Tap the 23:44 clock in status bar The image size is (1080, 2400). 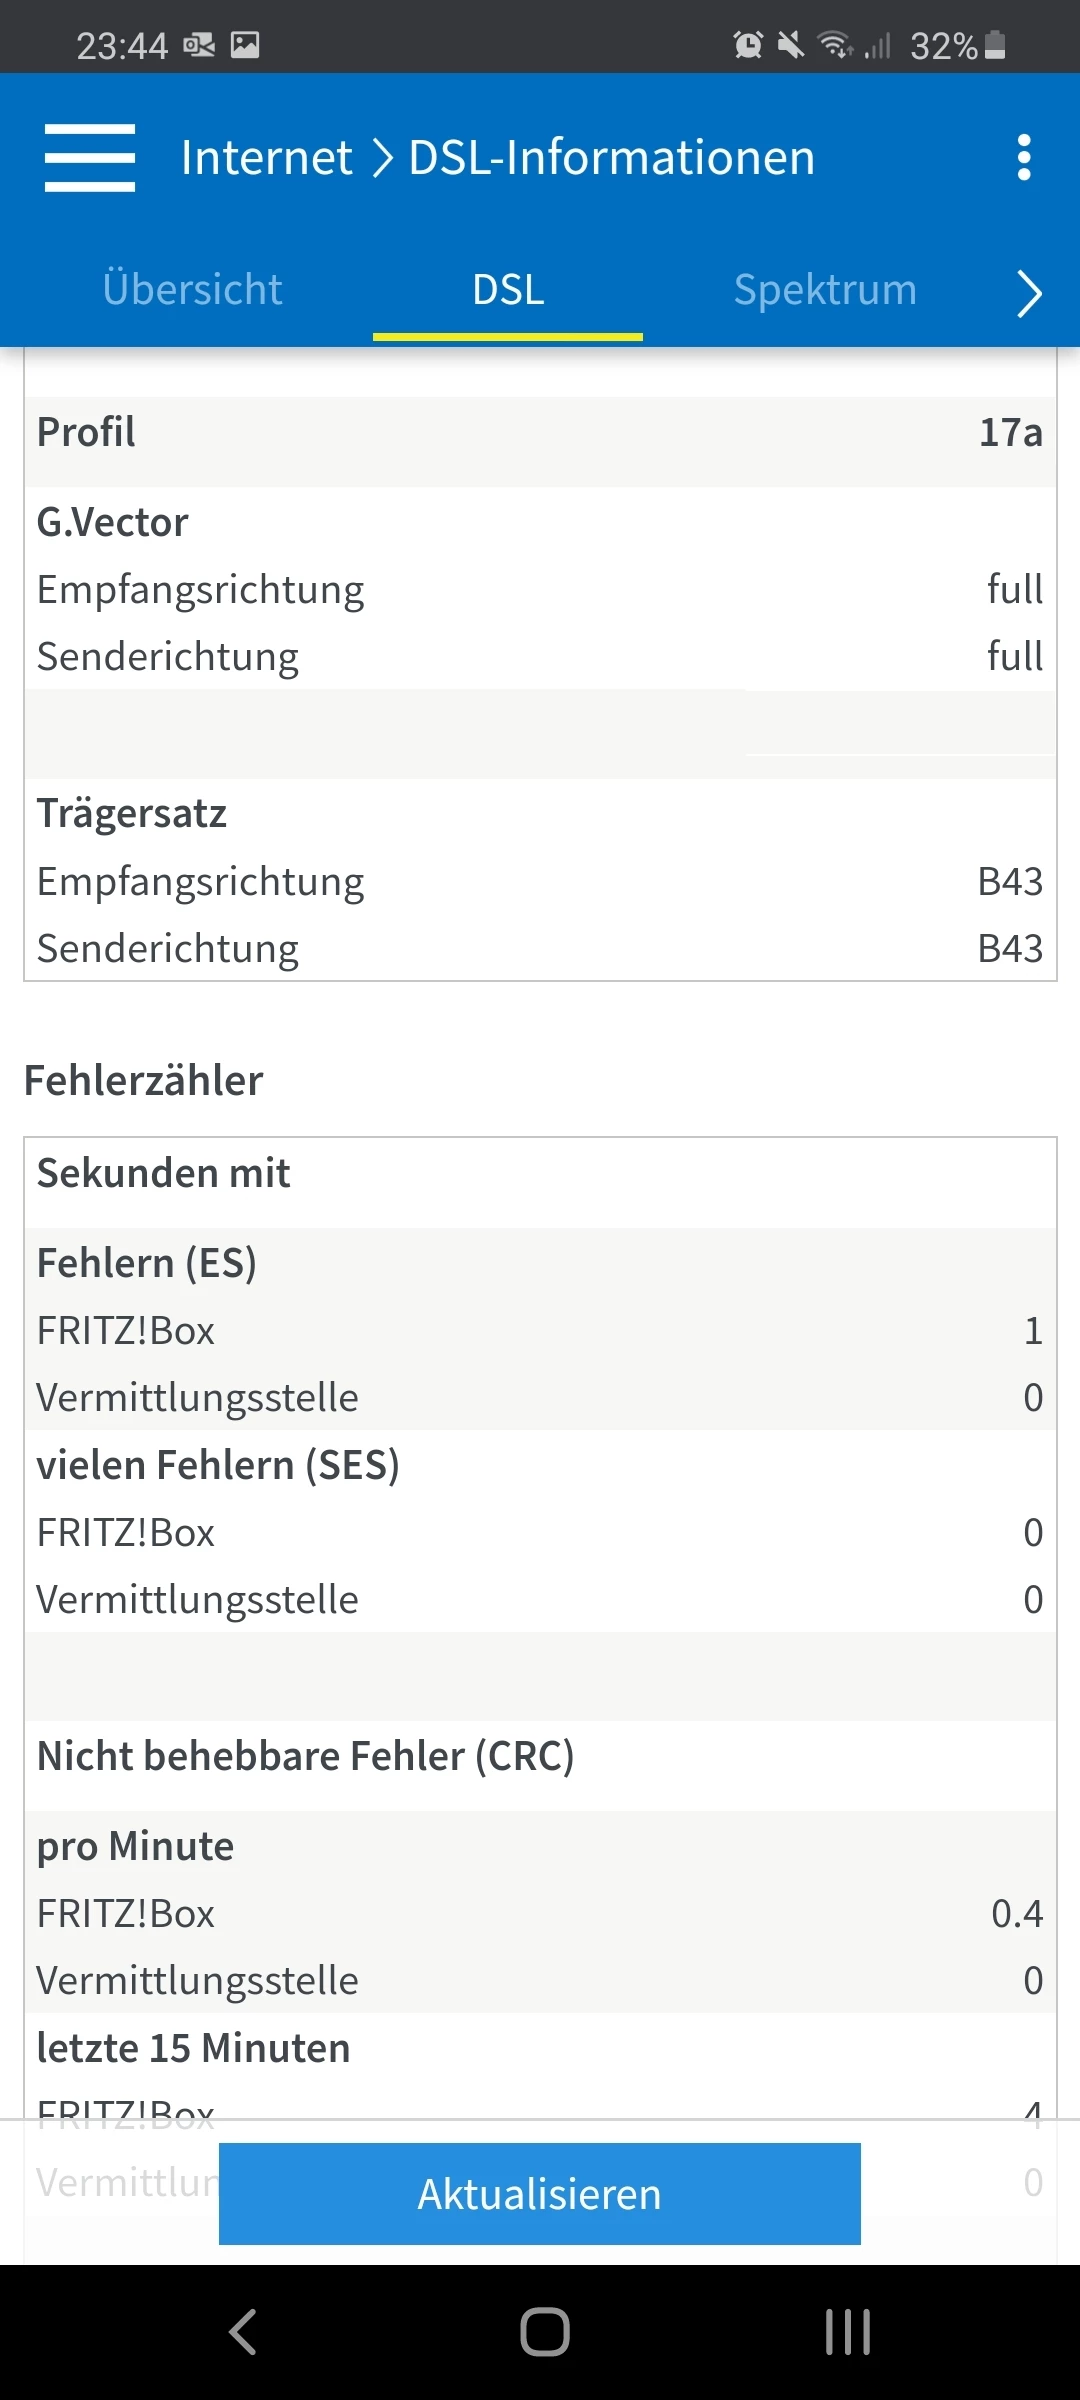tap(122, 46)
